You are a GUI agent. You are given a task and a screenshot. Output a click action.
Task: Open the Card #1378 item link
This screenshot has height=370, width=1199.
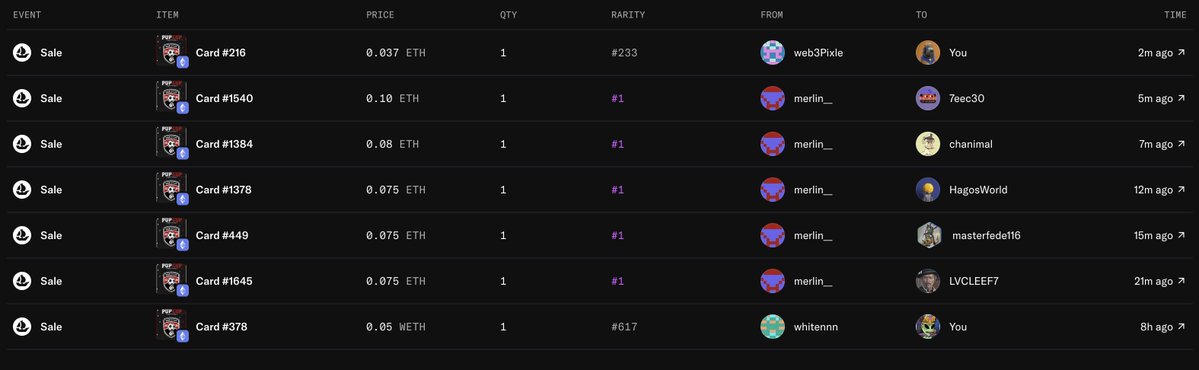(224, 190)
